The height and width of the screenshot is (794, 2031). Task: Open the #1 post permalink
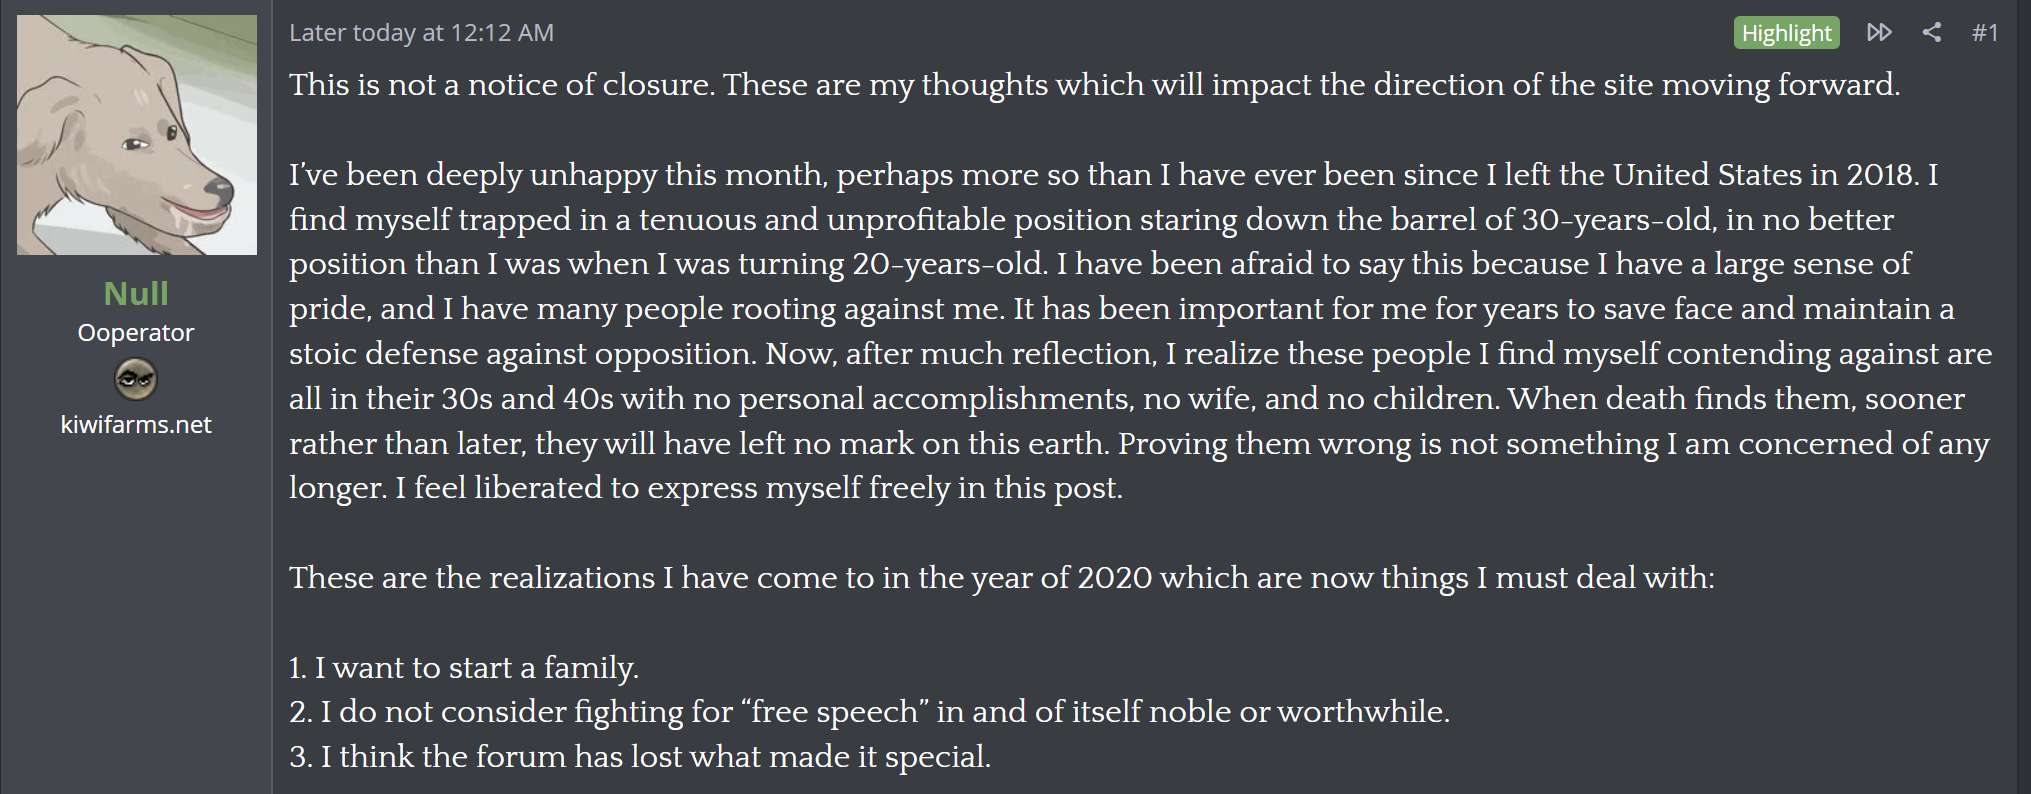[x=1984, y=33]
